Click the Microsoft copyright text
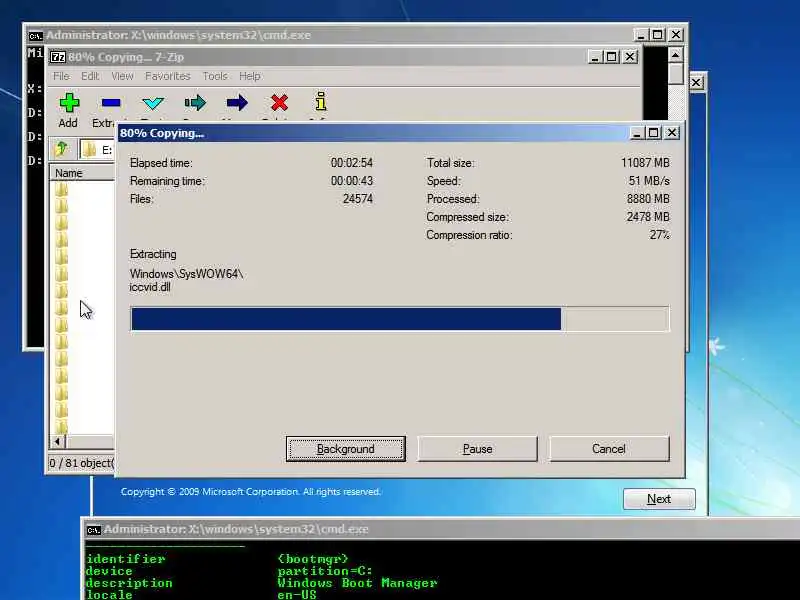This screenshot has width=800, height=600. point(251,492)
